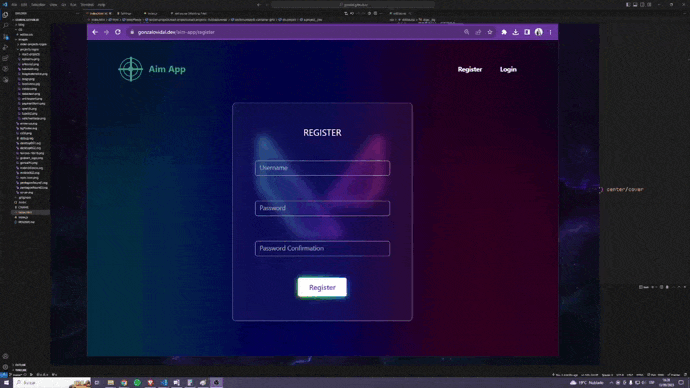Focus the Password input field

point(322,208)
